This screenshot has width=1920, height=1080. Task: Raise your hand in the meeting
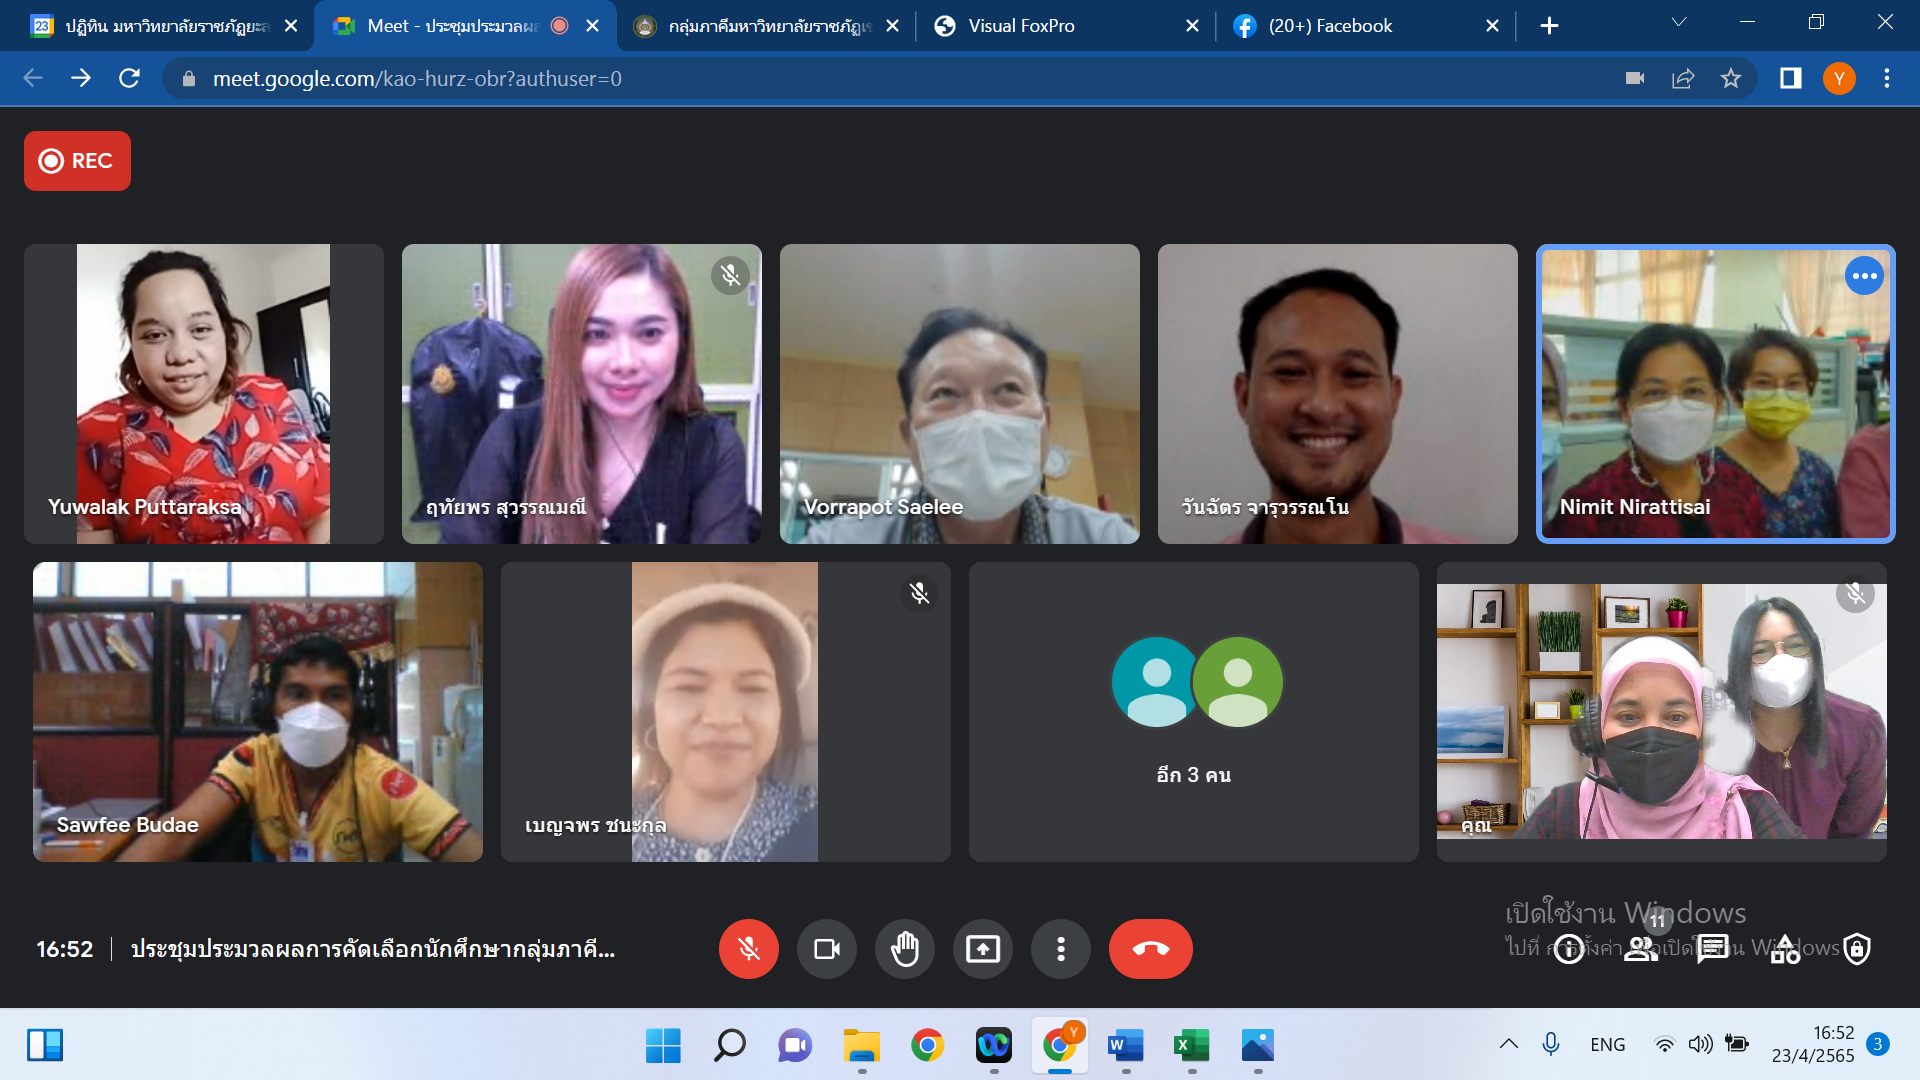pos(904,948)
